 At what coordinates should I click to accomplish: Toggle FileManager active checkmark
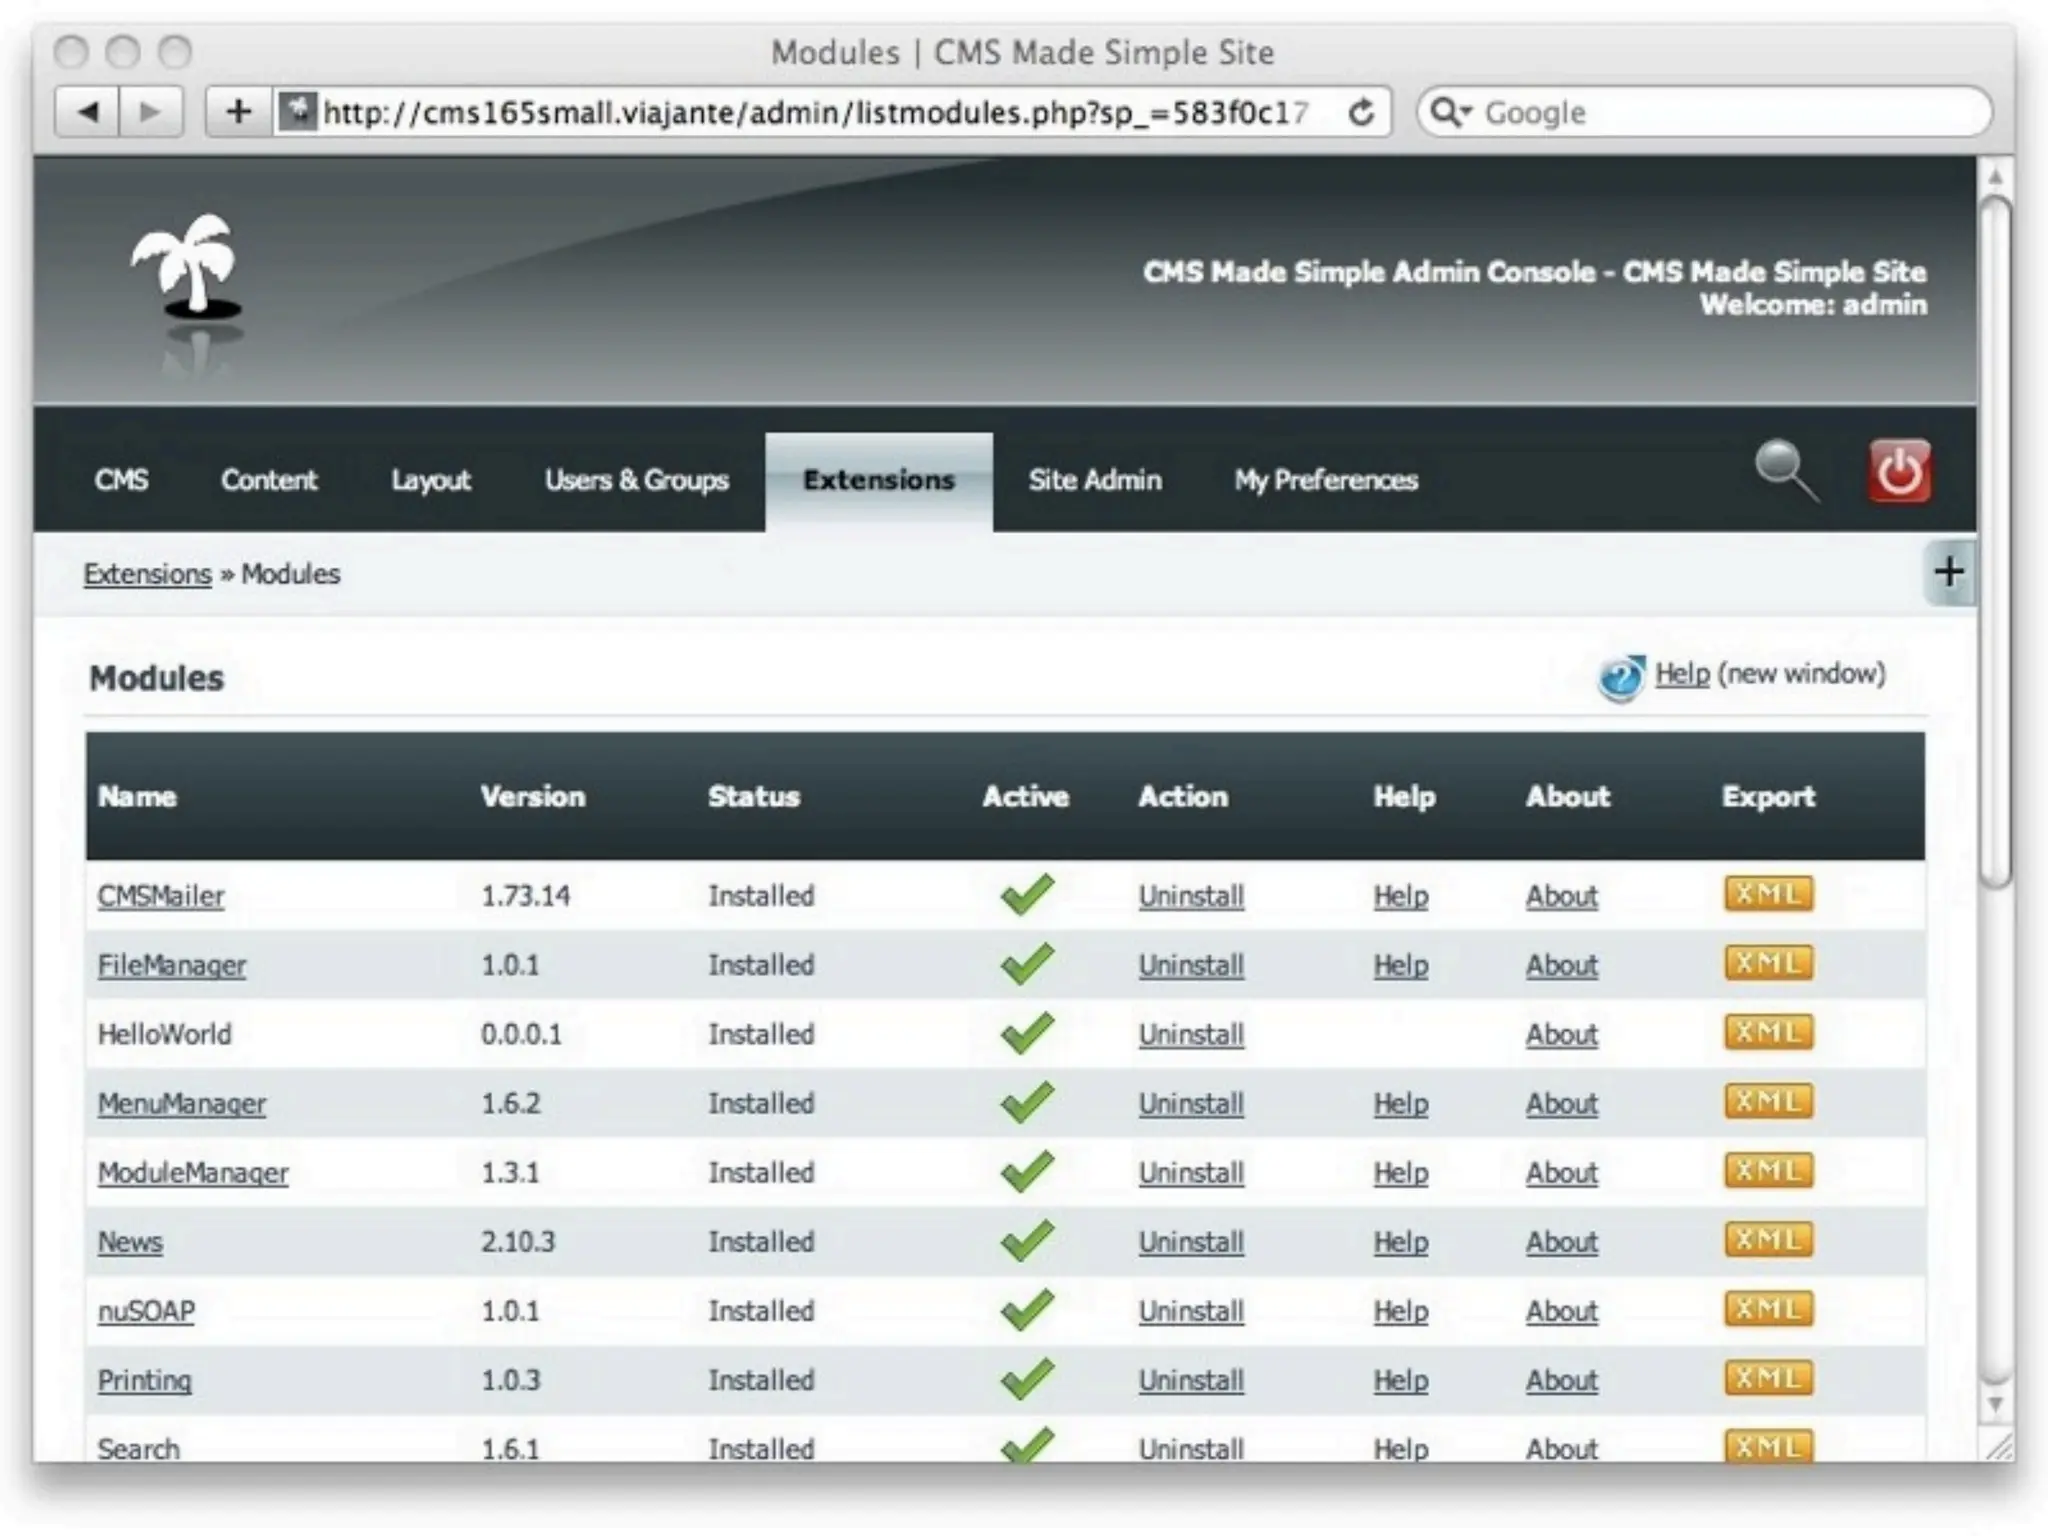click(1027, 963)
